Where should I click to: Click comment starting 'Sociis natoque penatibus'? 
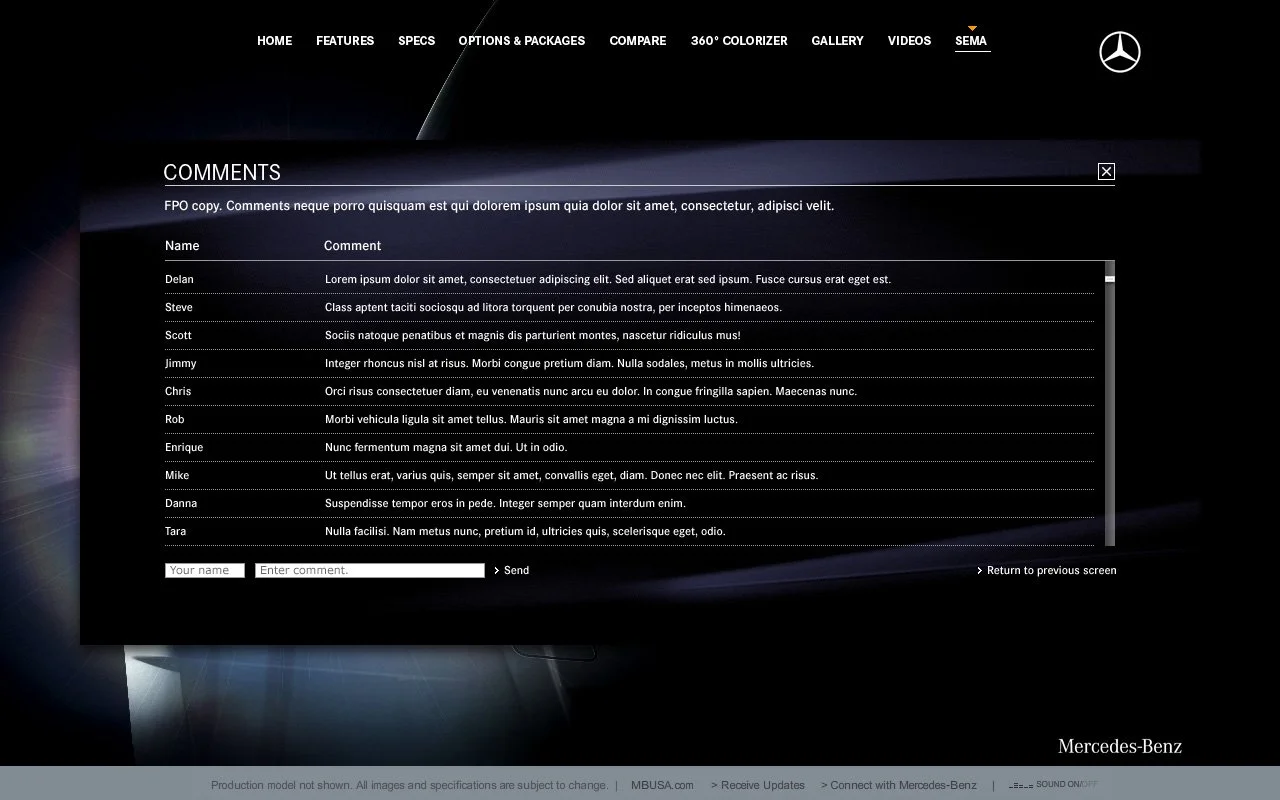(533, 335)
